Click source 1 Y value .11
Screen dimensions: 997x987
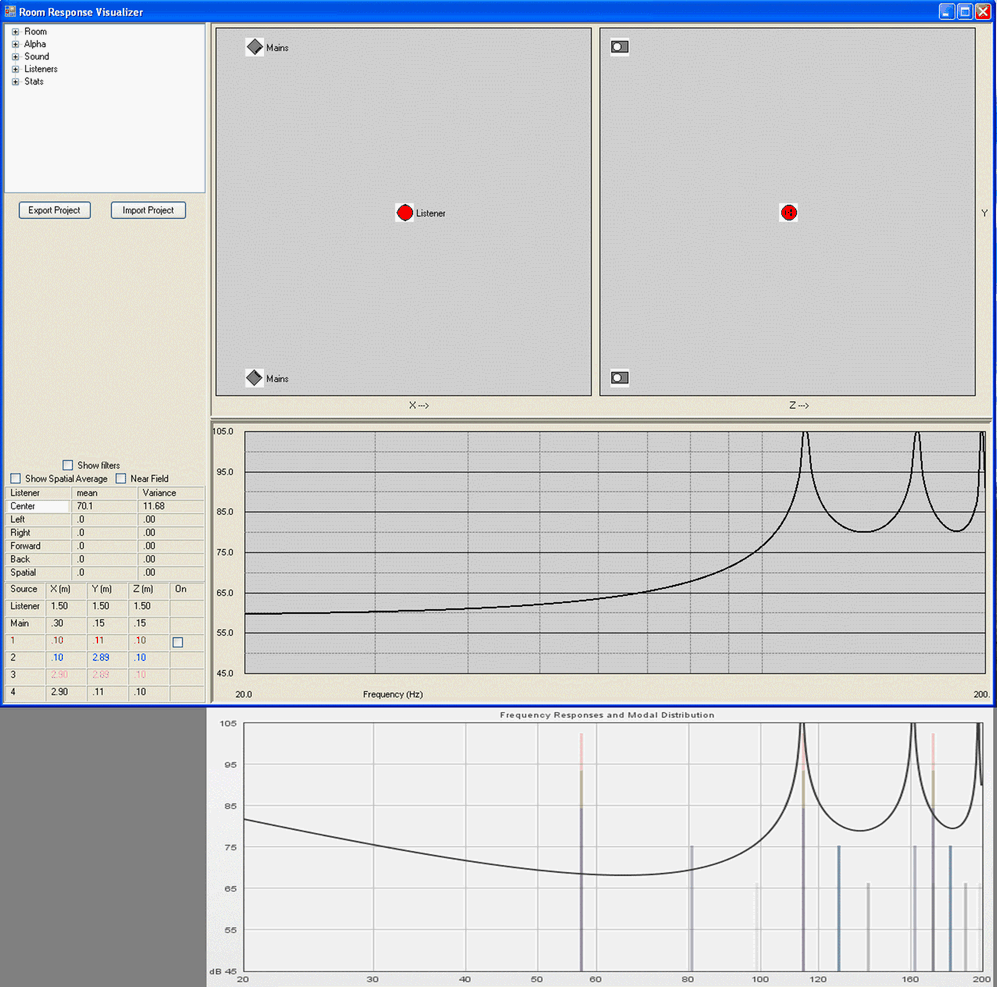pos(98,640)
